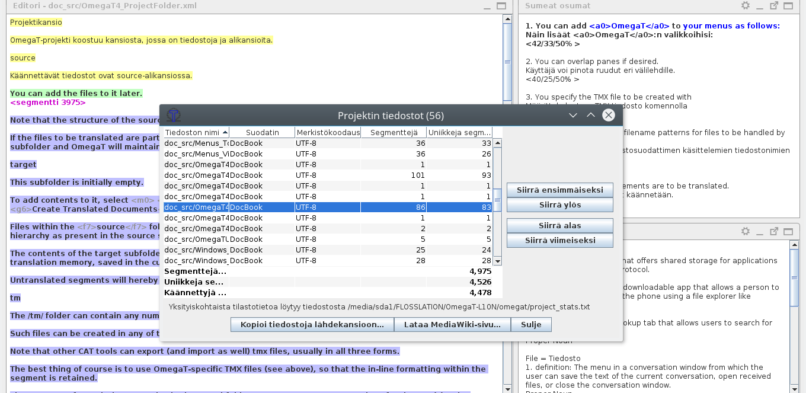
Task: Close the Projektin tiedostot dialog with X
Action: 609,115
